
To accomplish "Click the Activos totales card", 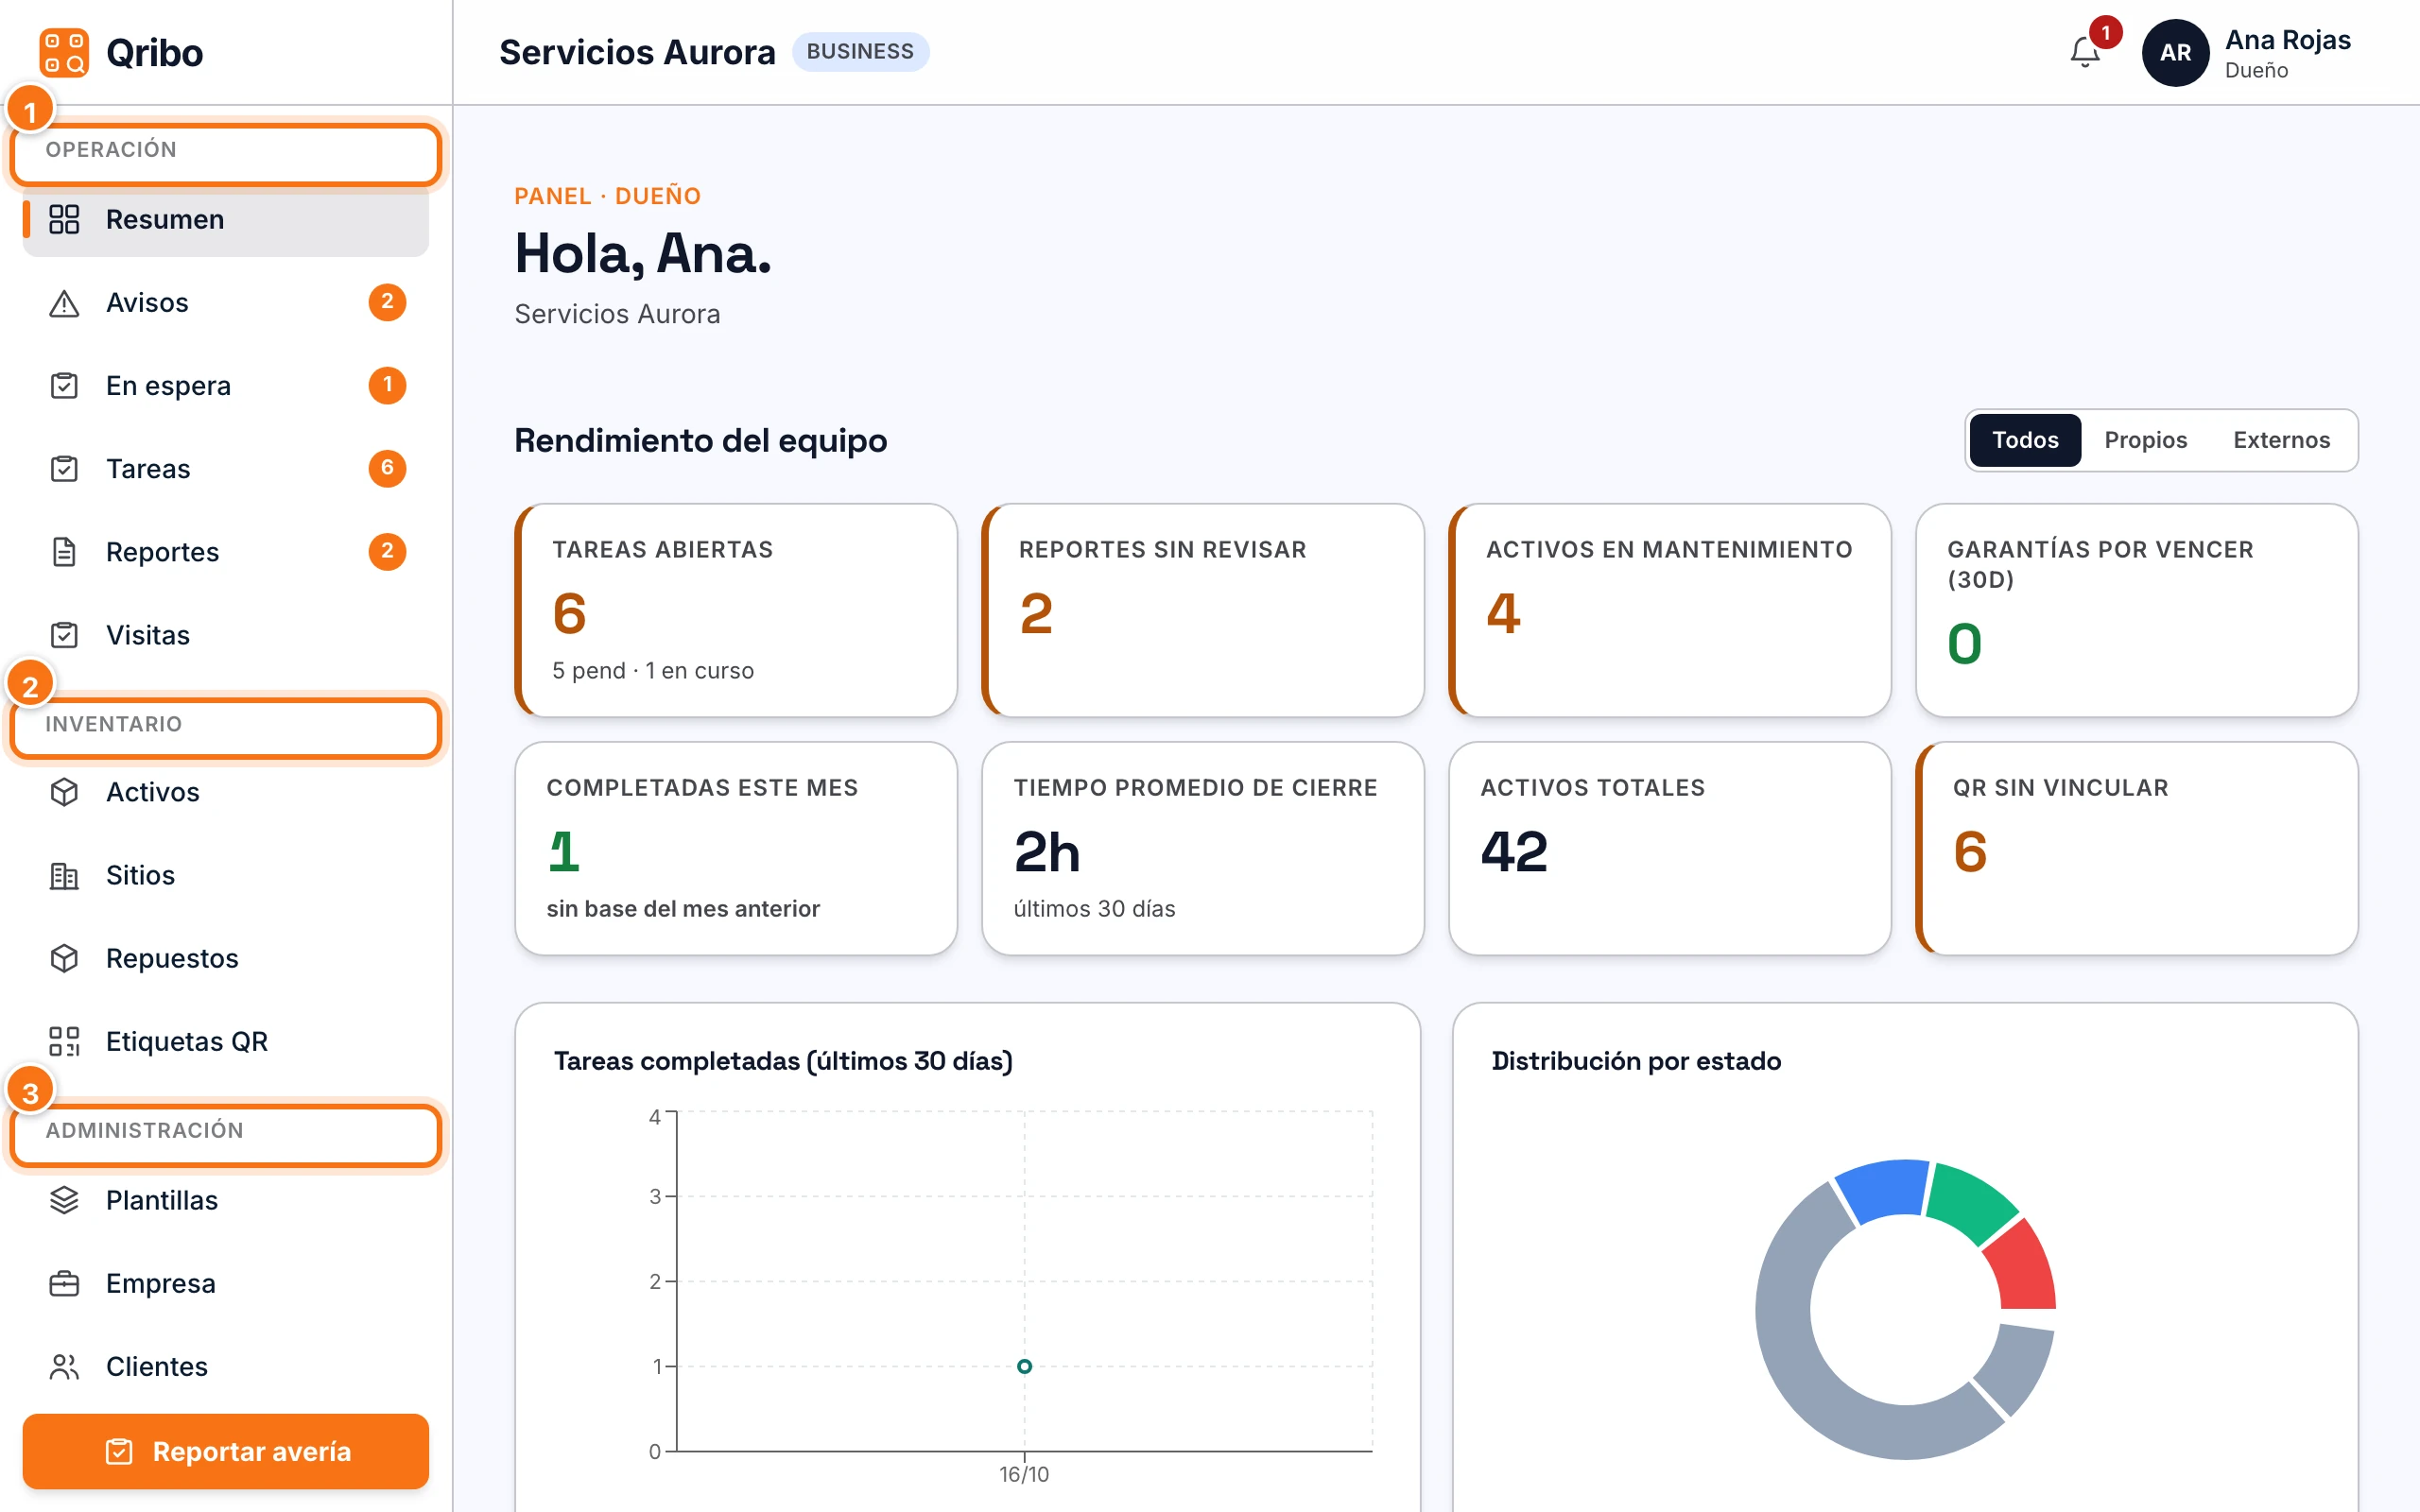I will pyautogui.click(x=1670, y=848).
